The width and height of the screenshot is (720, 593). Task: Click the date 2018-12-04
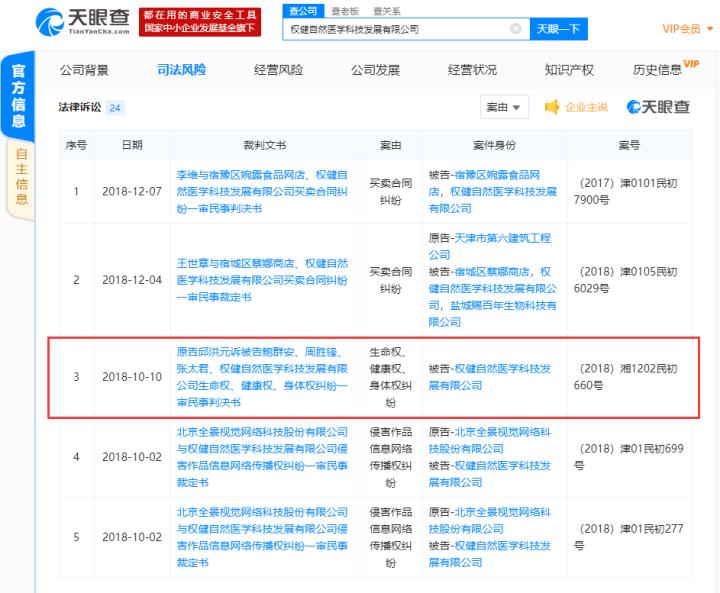pyautogui.click(x=132, y=280)
